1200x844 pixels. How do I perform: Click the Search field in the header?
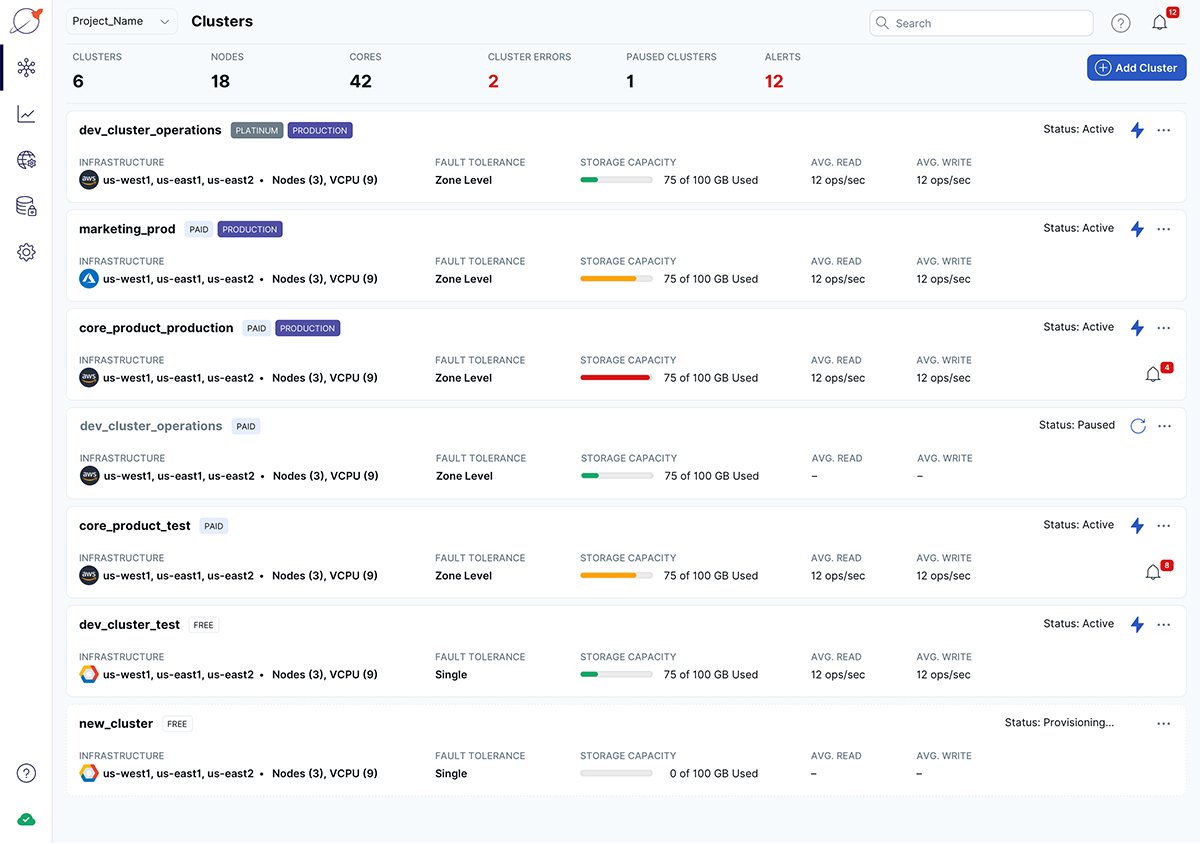pyautogui.click(x=980, y=22)
